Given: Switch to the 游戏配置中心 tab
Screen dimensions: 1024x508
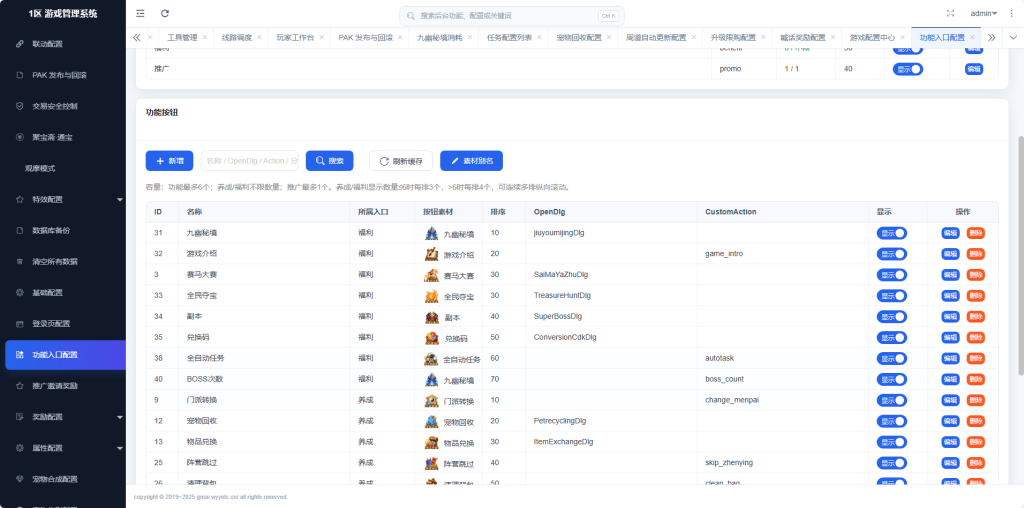Looking at the screenshot, I should [872, 37].
